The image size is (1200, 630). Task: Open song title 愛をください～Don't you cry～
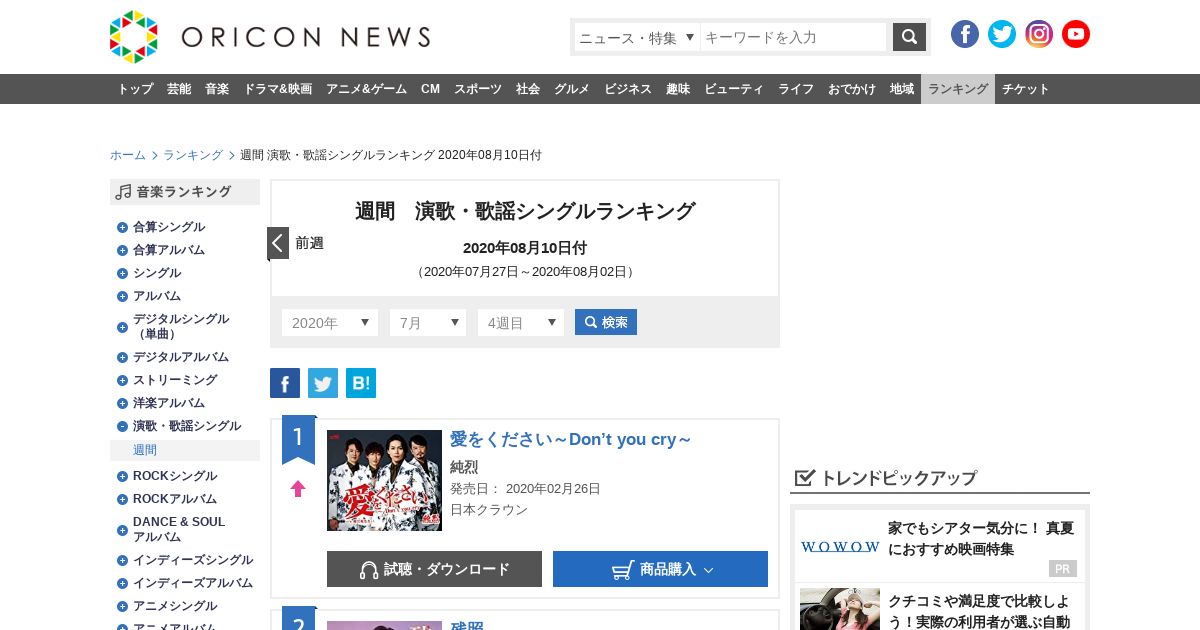tap(571, 439)
